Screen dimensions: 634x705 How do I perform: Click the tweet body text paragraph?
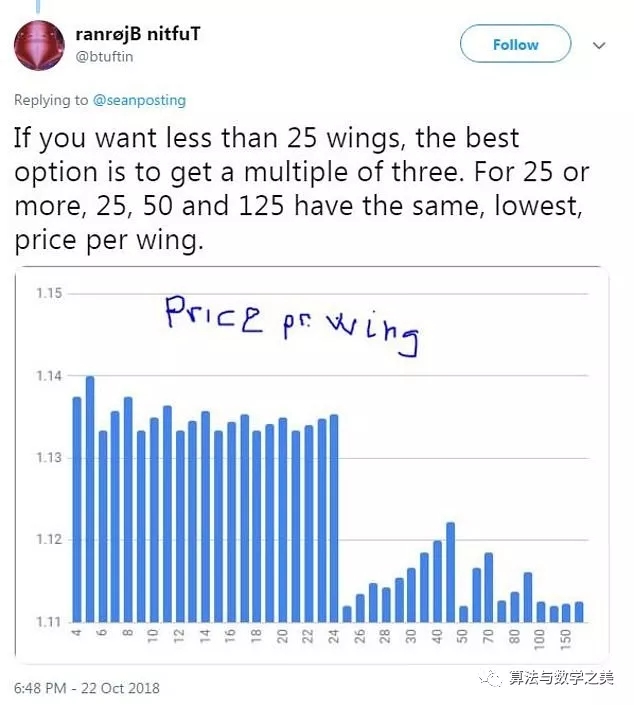tap(300, 186)
